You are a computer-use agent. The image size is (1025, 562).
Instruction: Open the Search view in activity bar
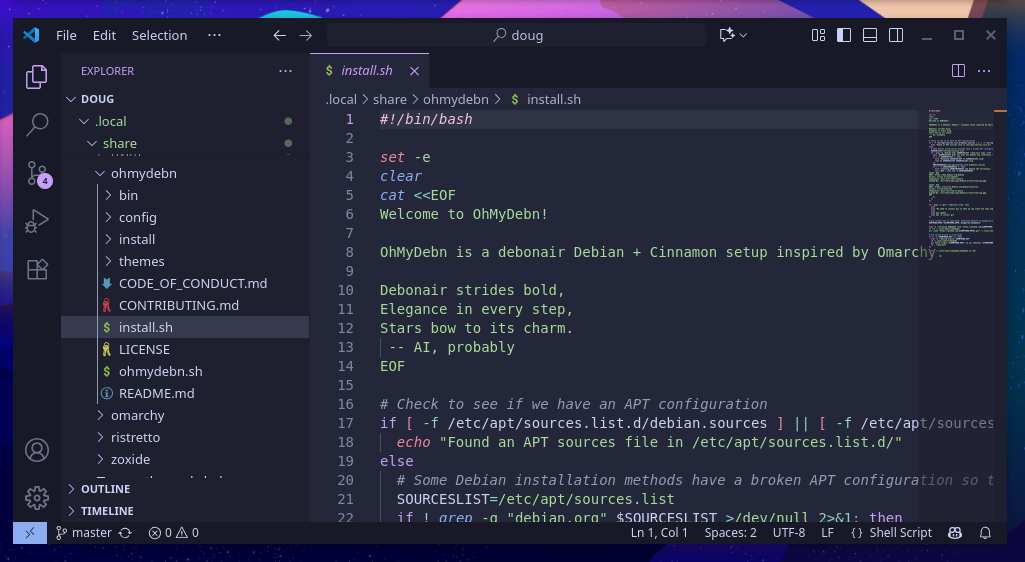(x=37, y=124)
